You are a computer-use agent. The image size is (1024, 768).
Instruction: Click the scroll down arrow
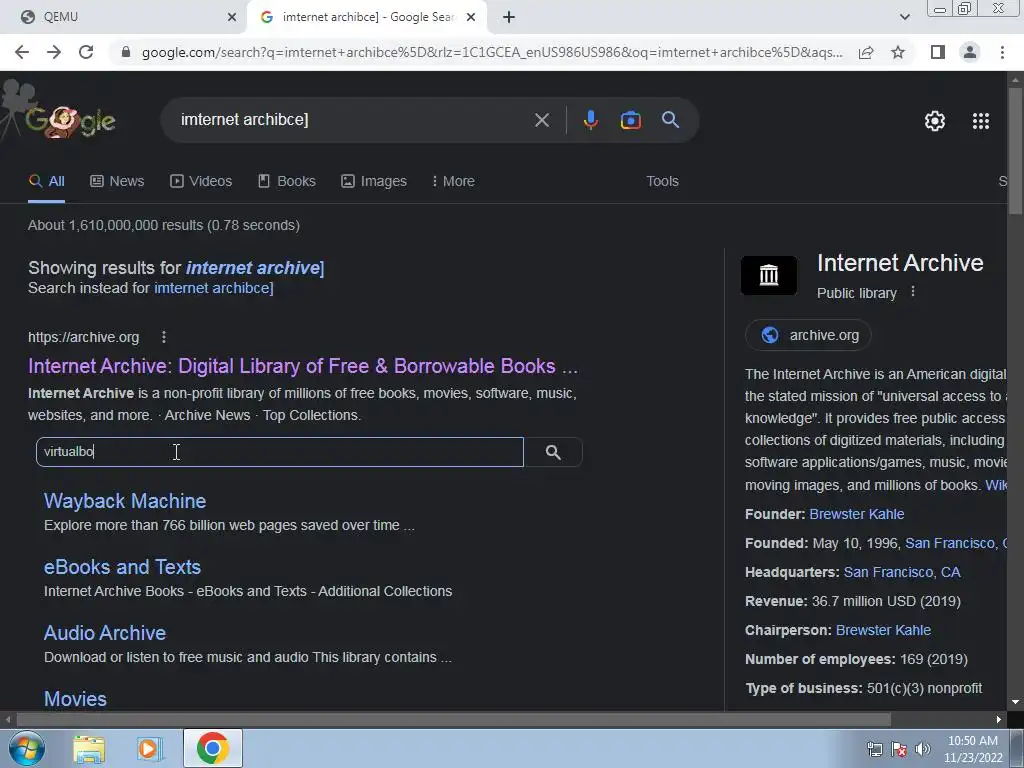(x=1016, y=703)
